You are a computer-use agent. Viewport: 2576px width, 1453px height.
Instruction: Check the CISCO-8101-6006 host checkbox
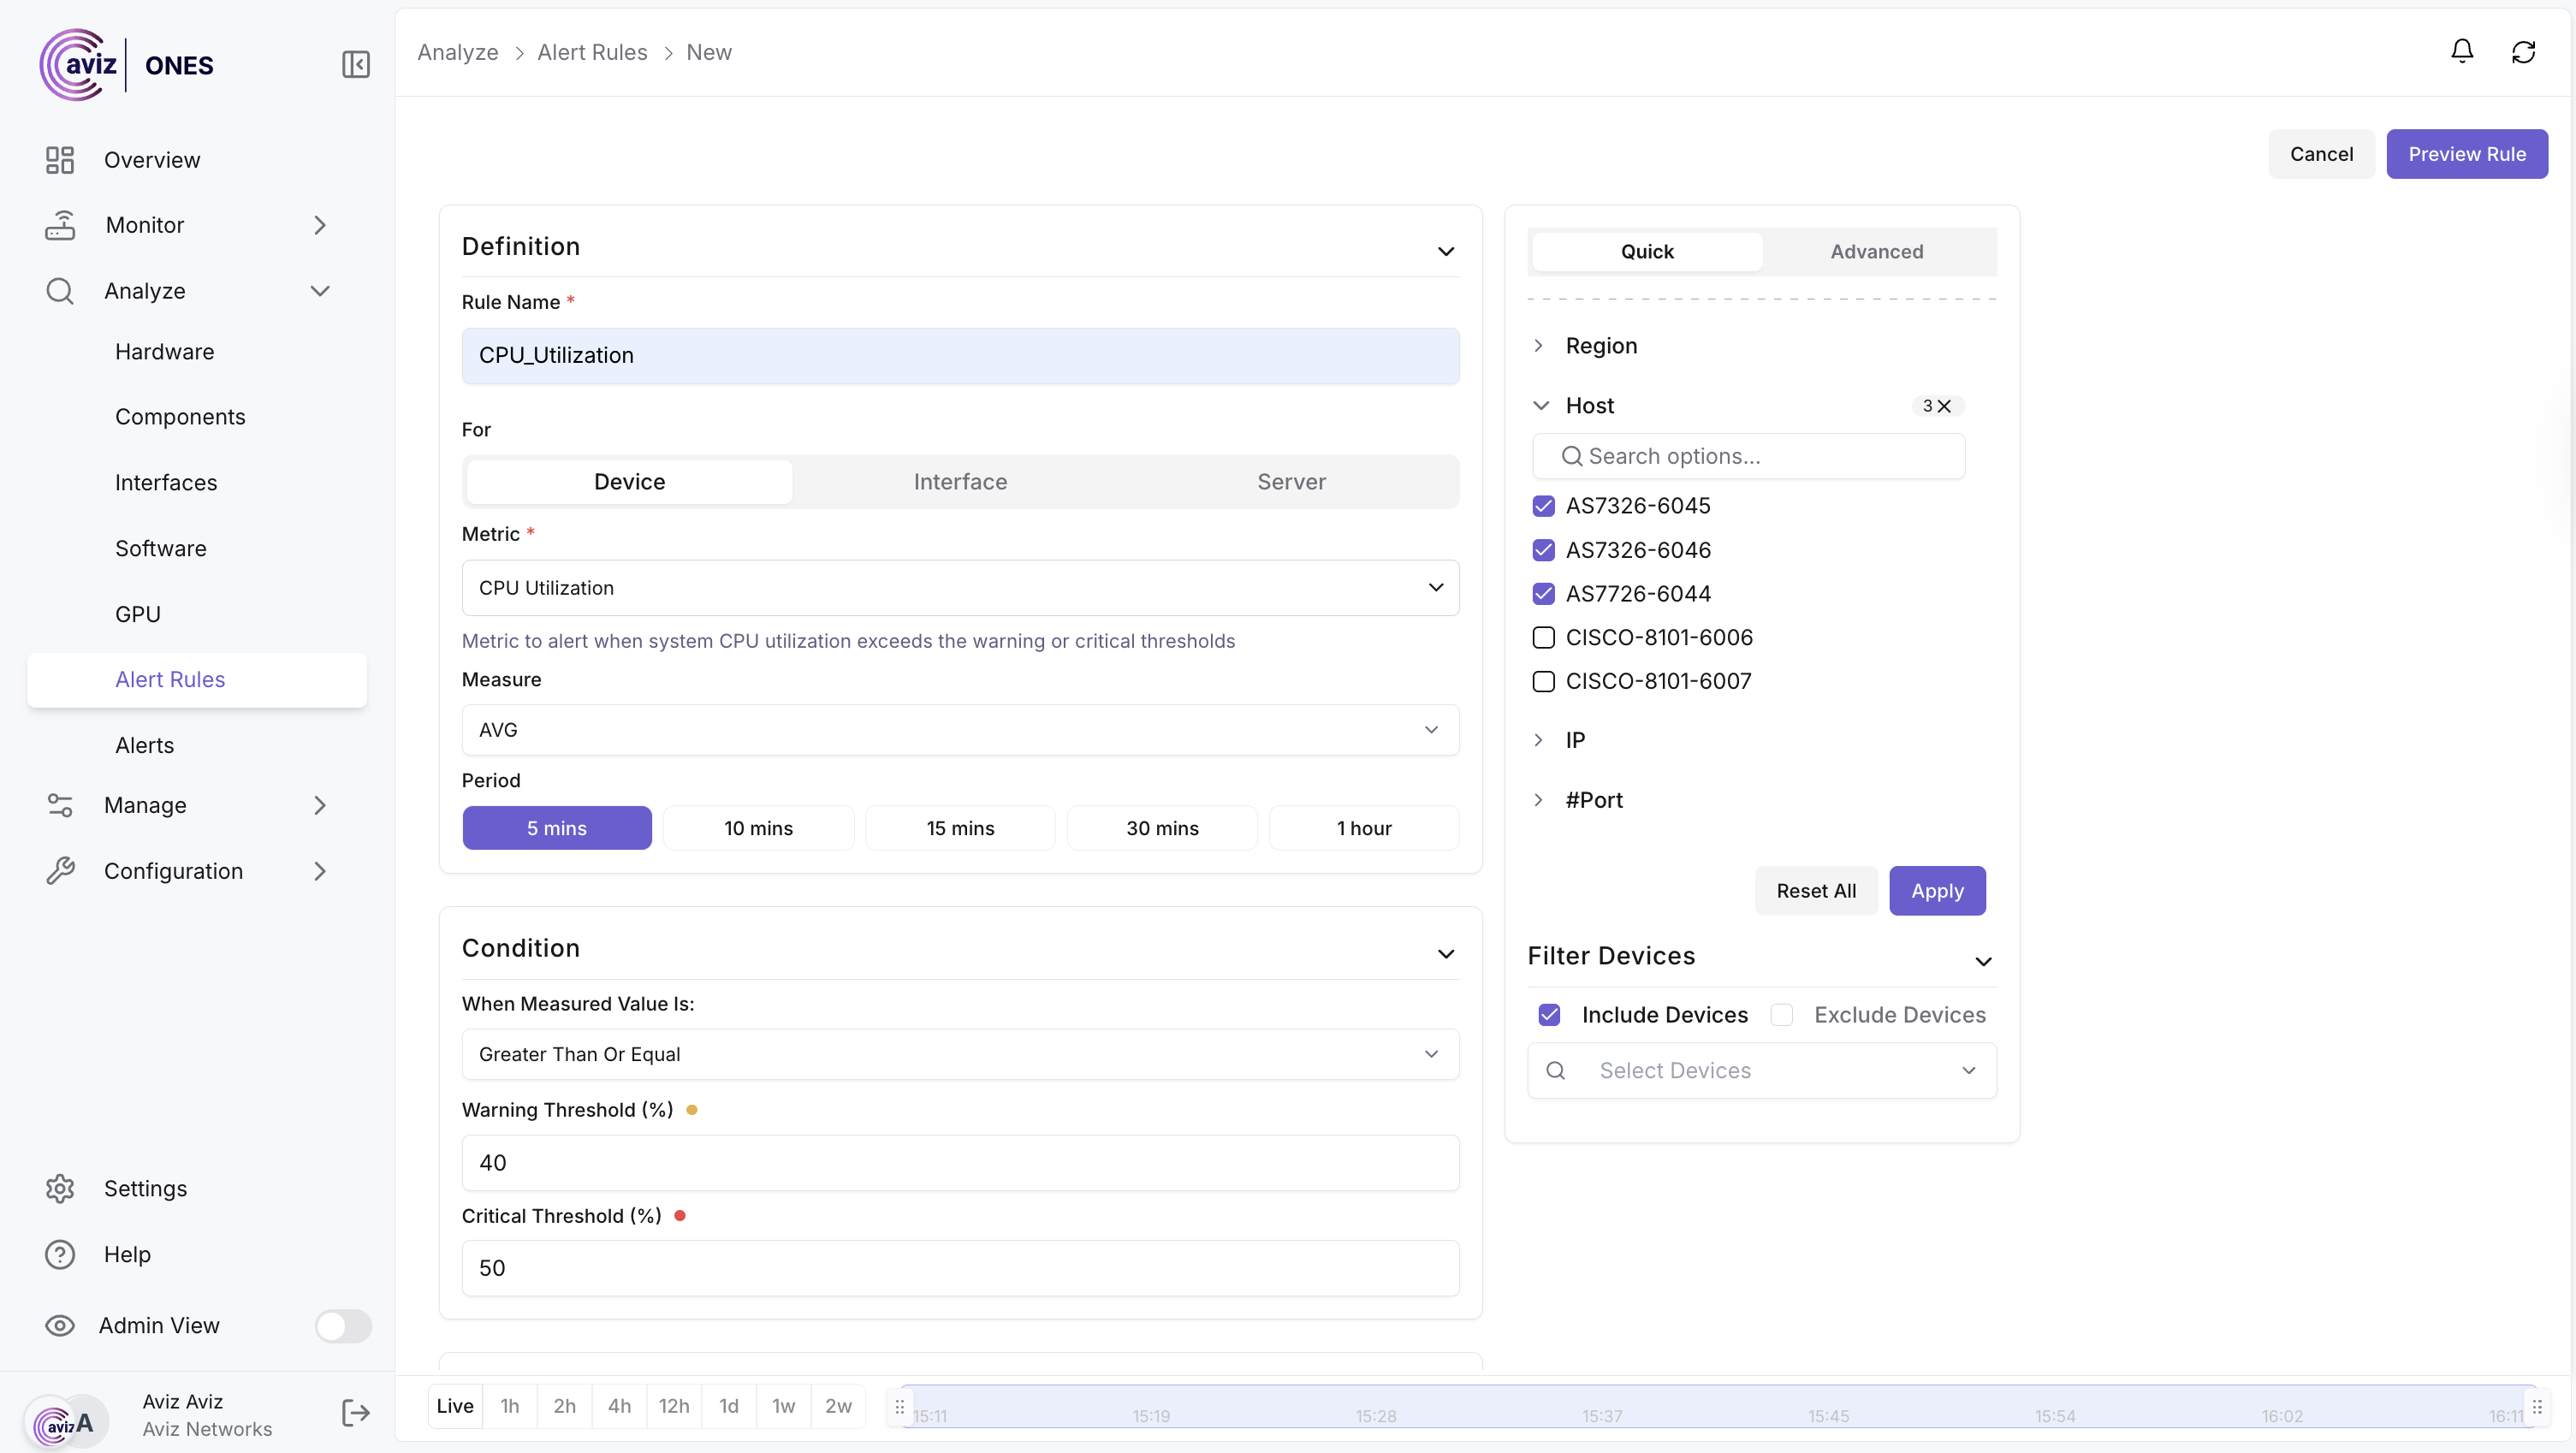point(1543,637)
